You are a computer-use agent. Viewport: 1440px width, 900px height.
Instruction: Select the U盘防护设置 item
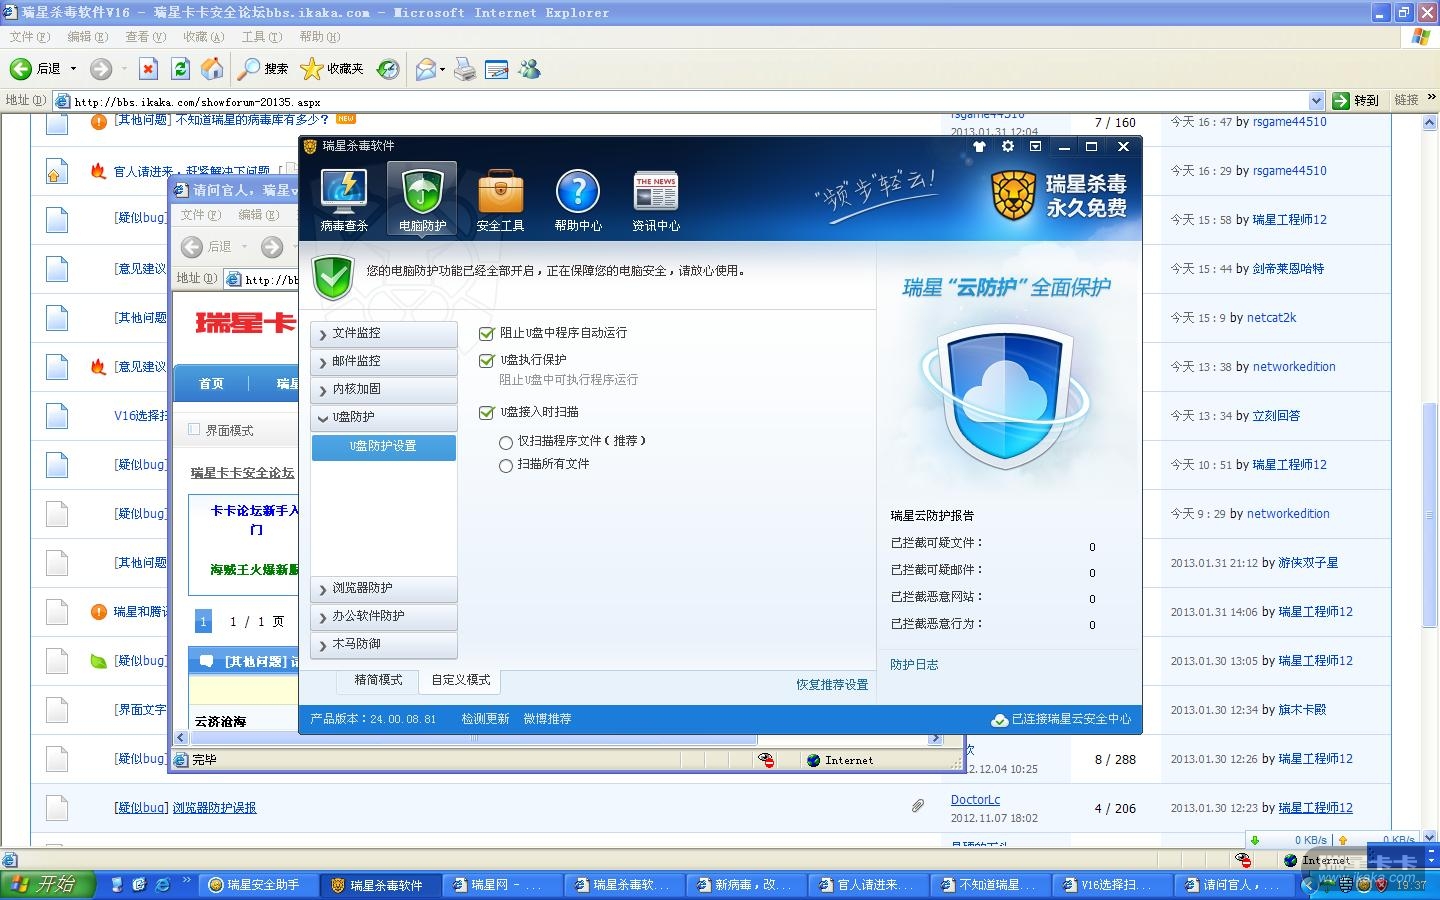[384, 447]
